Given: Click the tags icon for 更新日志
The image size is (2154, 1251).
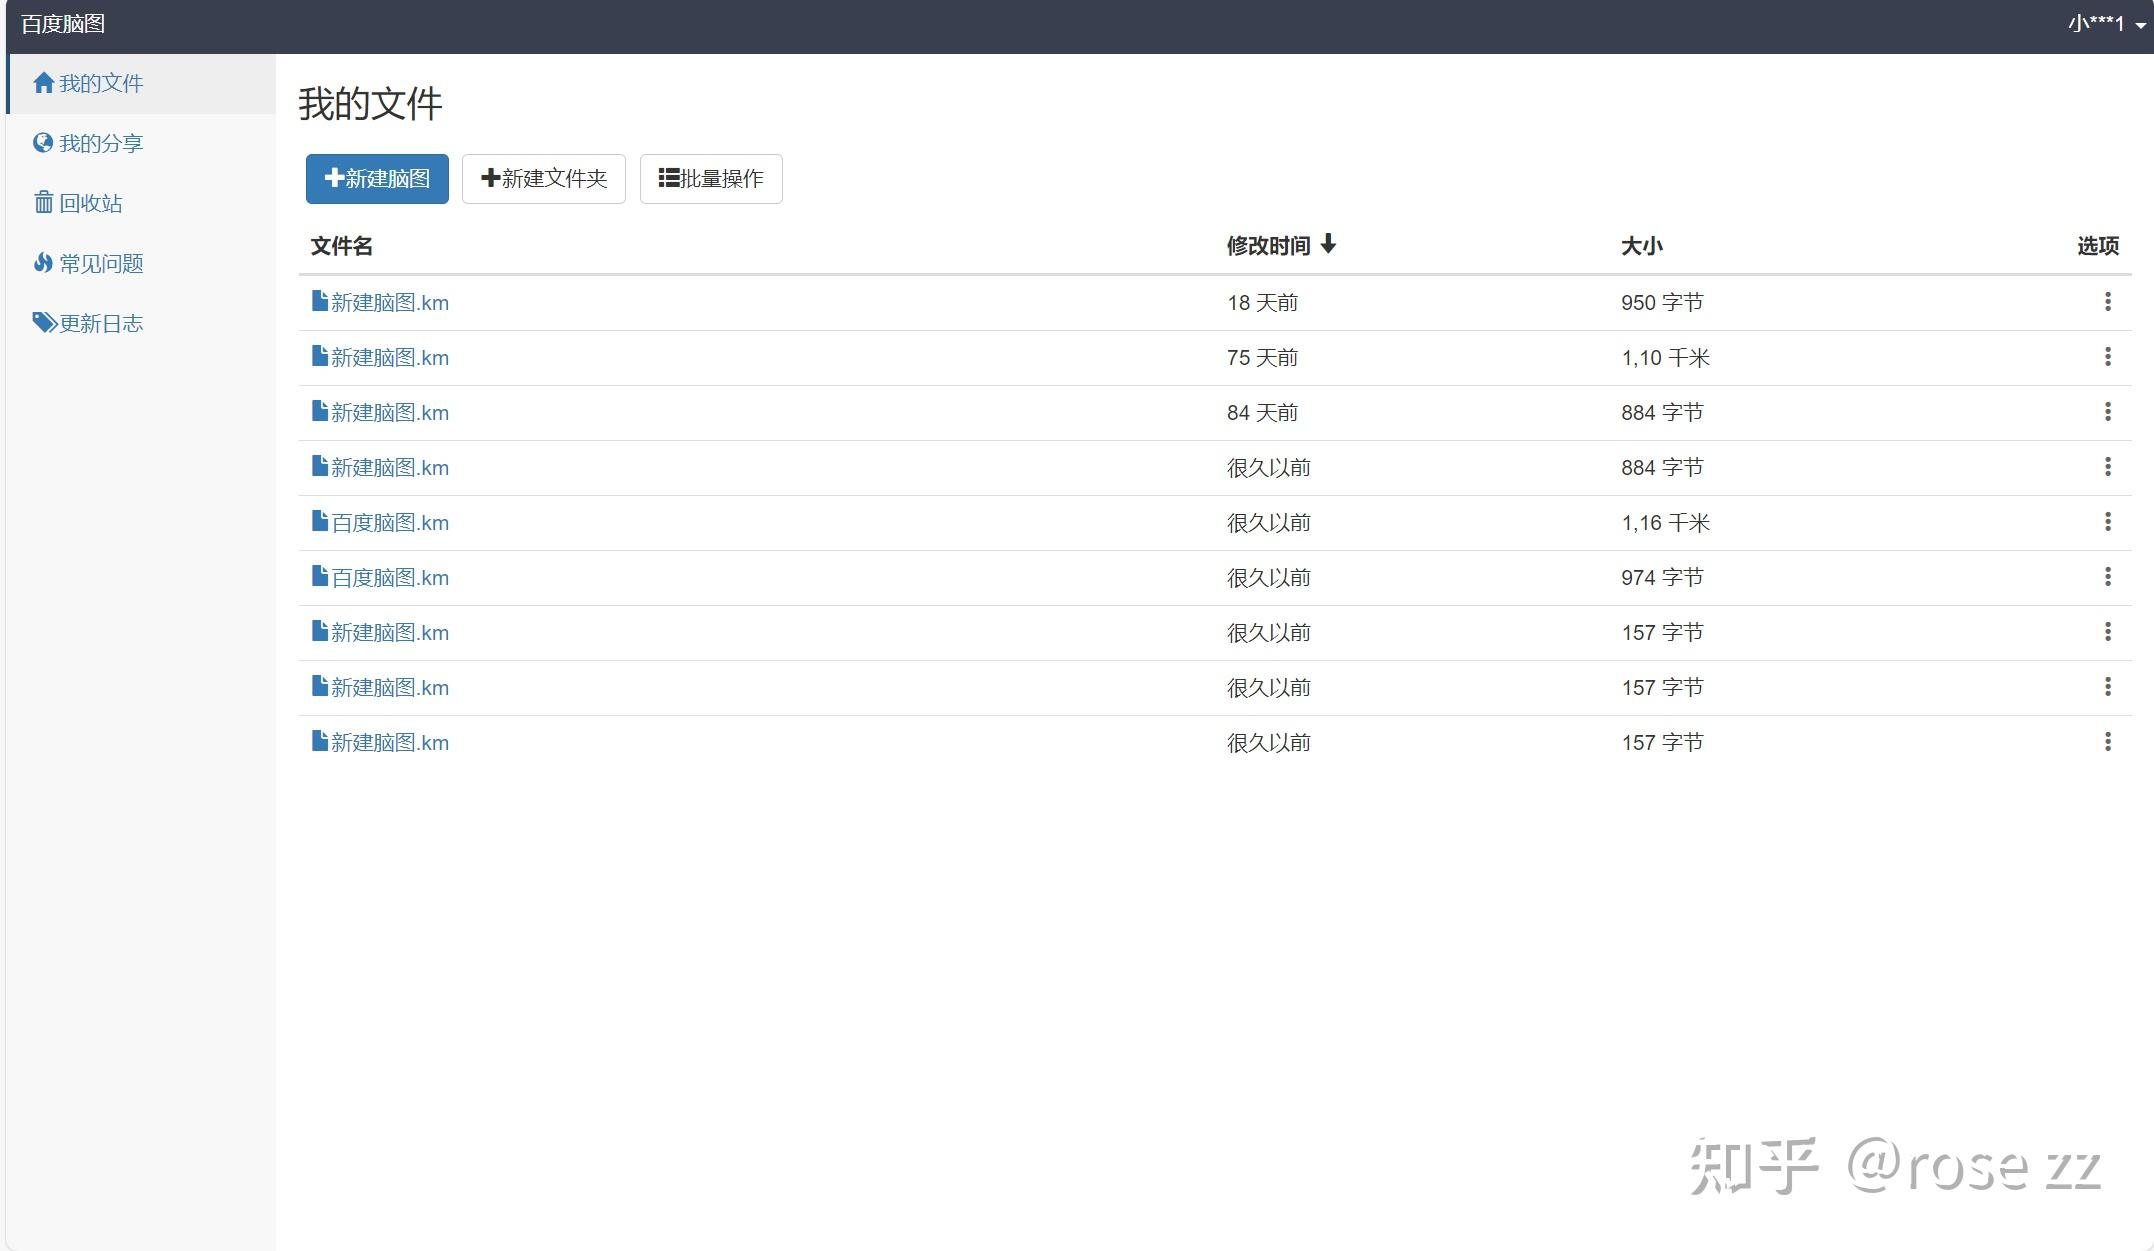Looking at the screenshot, I should 44,323.
